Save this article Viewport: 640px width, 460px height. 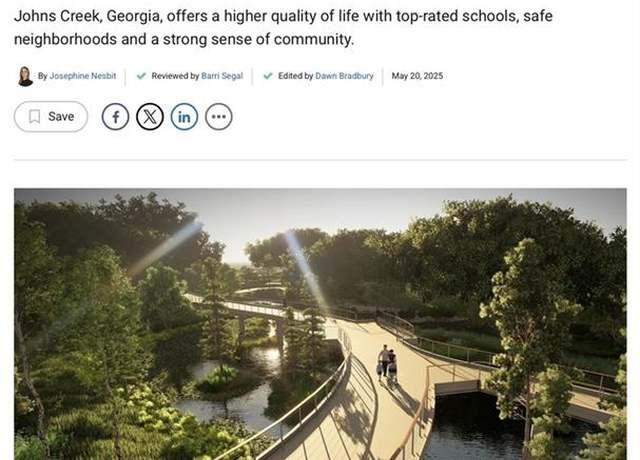click(x=51, y=117)
